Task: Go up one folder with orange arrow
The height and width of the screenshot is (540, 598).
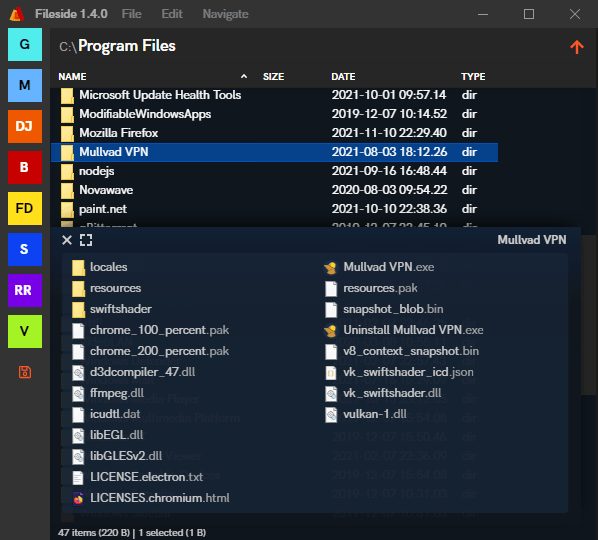Action: click(577, 47)
